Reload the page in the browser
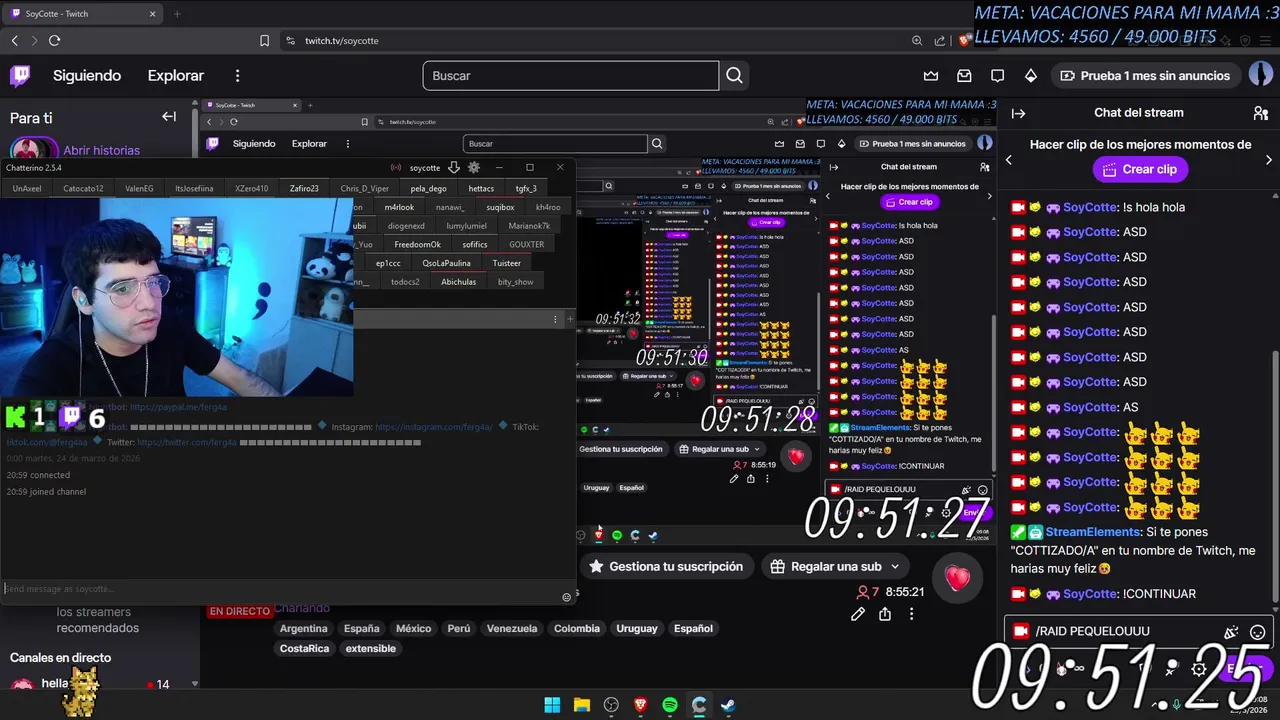The width and height of the screenshot is (1280, 720). (x=54, y=40)
